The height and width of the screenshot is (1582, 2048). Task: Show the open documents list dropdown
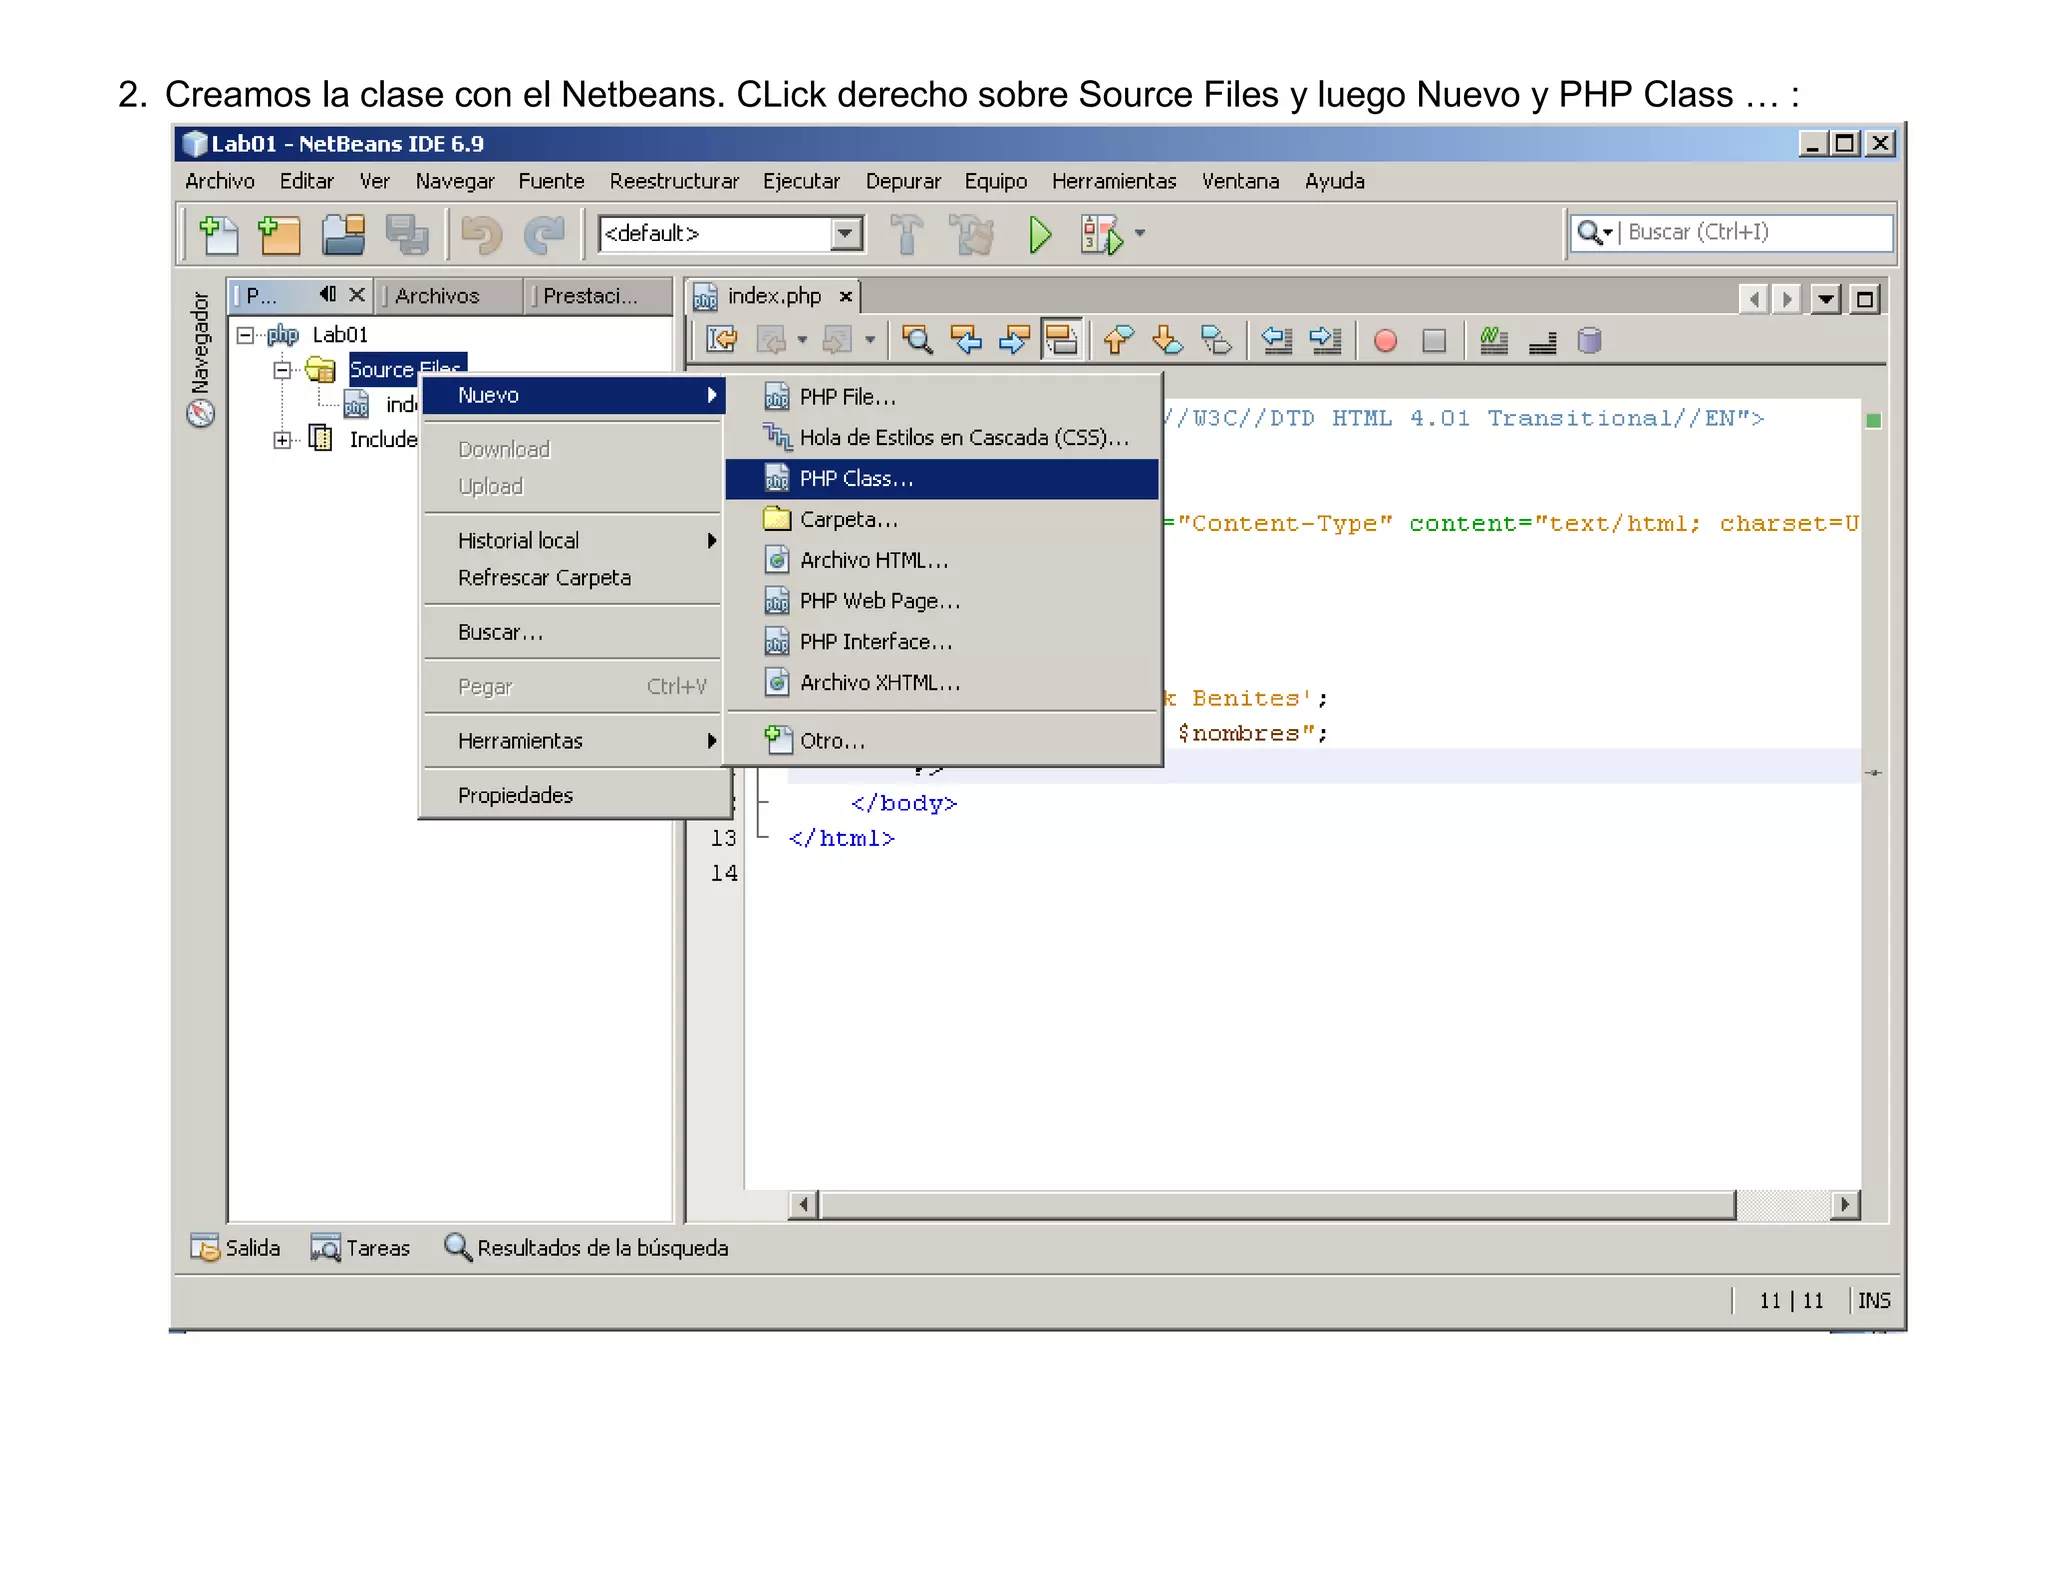click(x=1825, y=298)
